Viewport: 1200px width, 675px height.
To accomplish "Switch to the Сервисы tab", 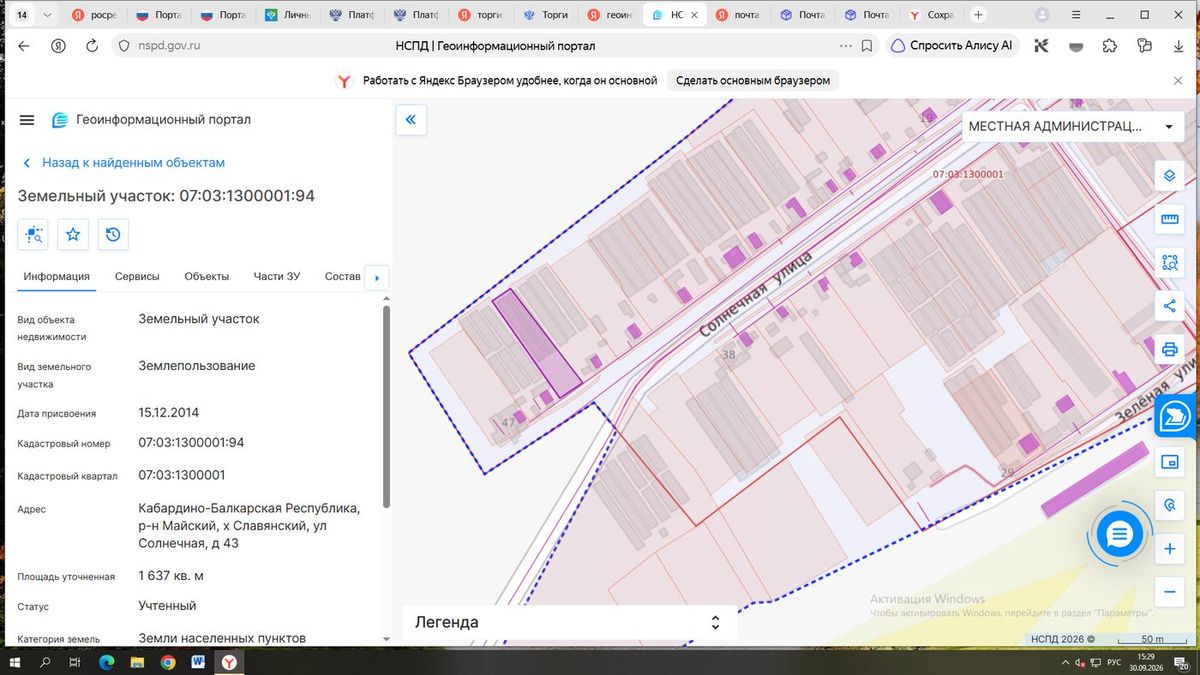I will coord(137,276).
